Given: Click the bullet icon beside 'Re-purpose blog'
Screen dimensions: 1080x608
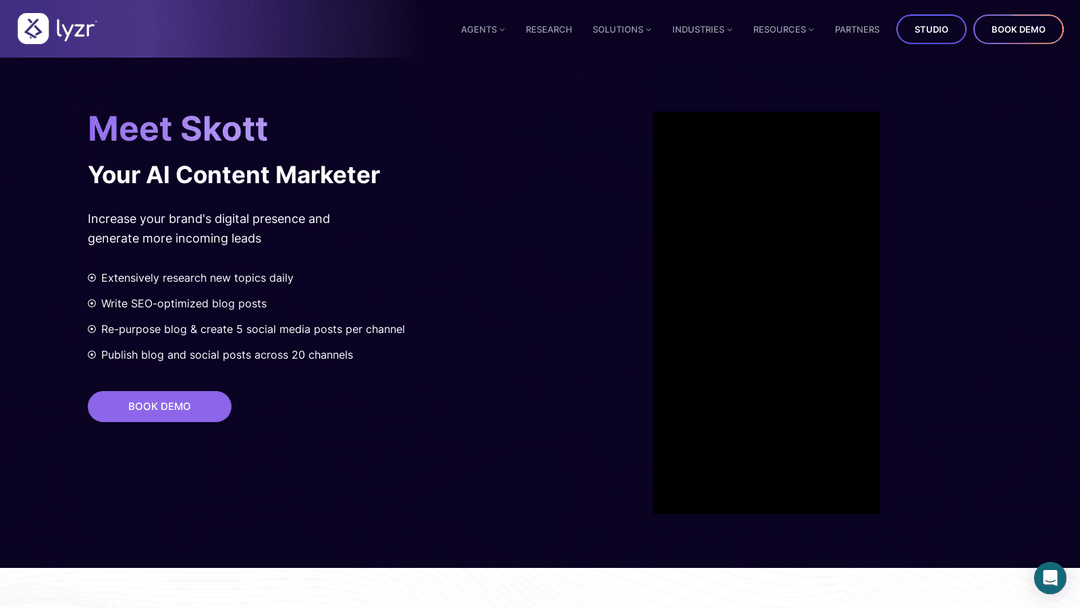Looking at the screenshot, I should [92, 329].
